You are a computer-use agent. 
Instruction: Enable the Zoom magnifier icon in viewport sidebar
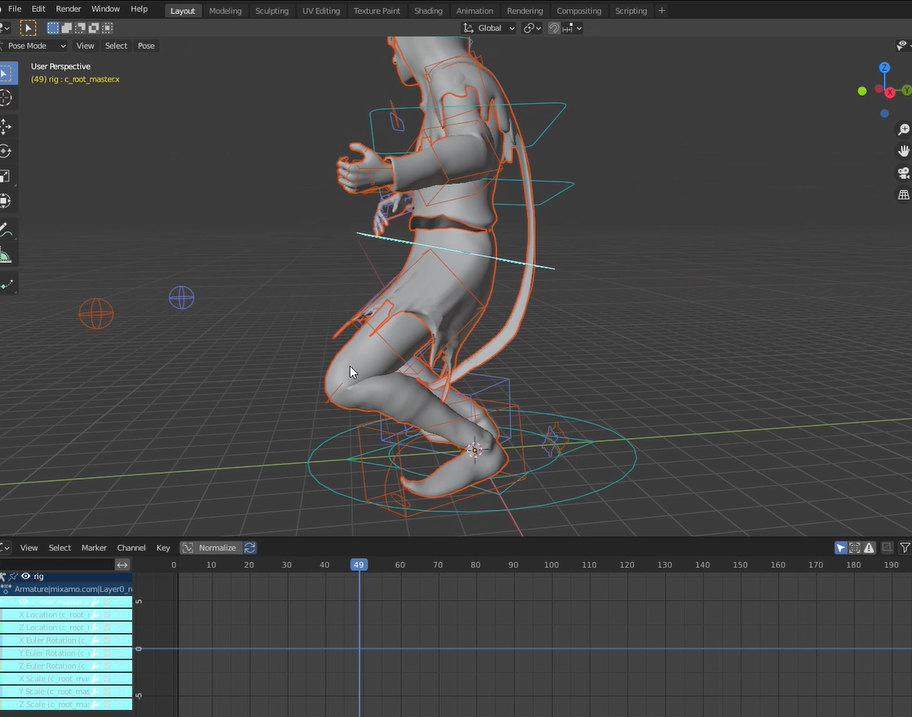[x=903, y=129]
